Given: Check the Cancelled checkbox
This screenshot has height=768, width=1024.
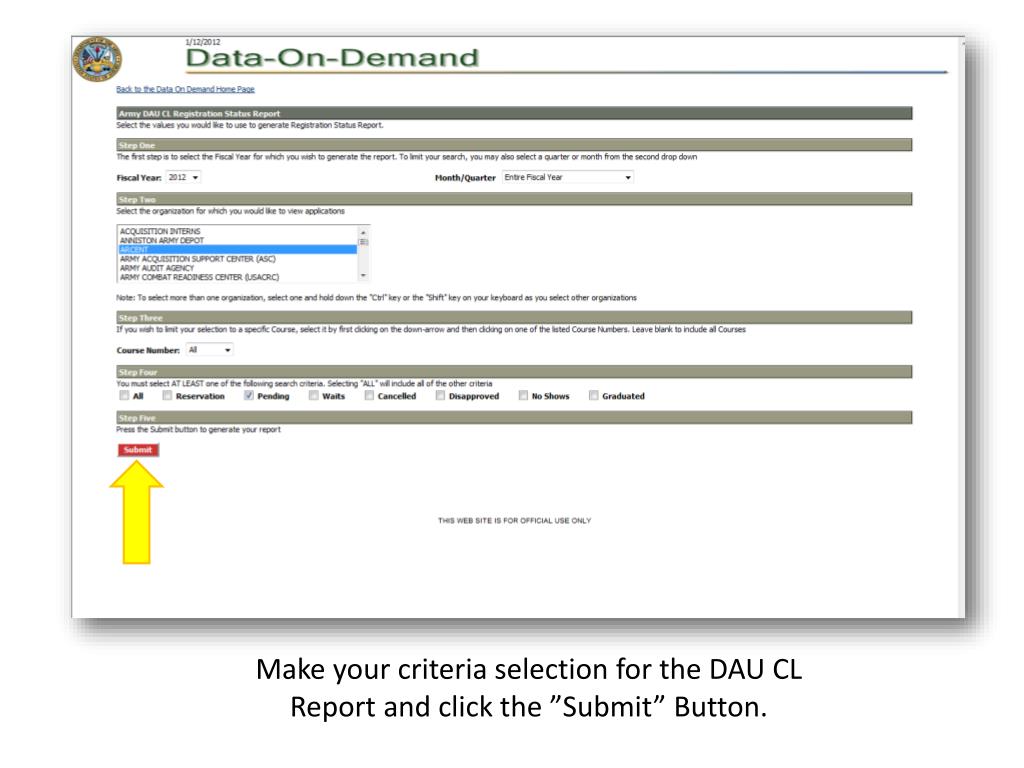Looking at the screenshot, I should coord(369,396).
